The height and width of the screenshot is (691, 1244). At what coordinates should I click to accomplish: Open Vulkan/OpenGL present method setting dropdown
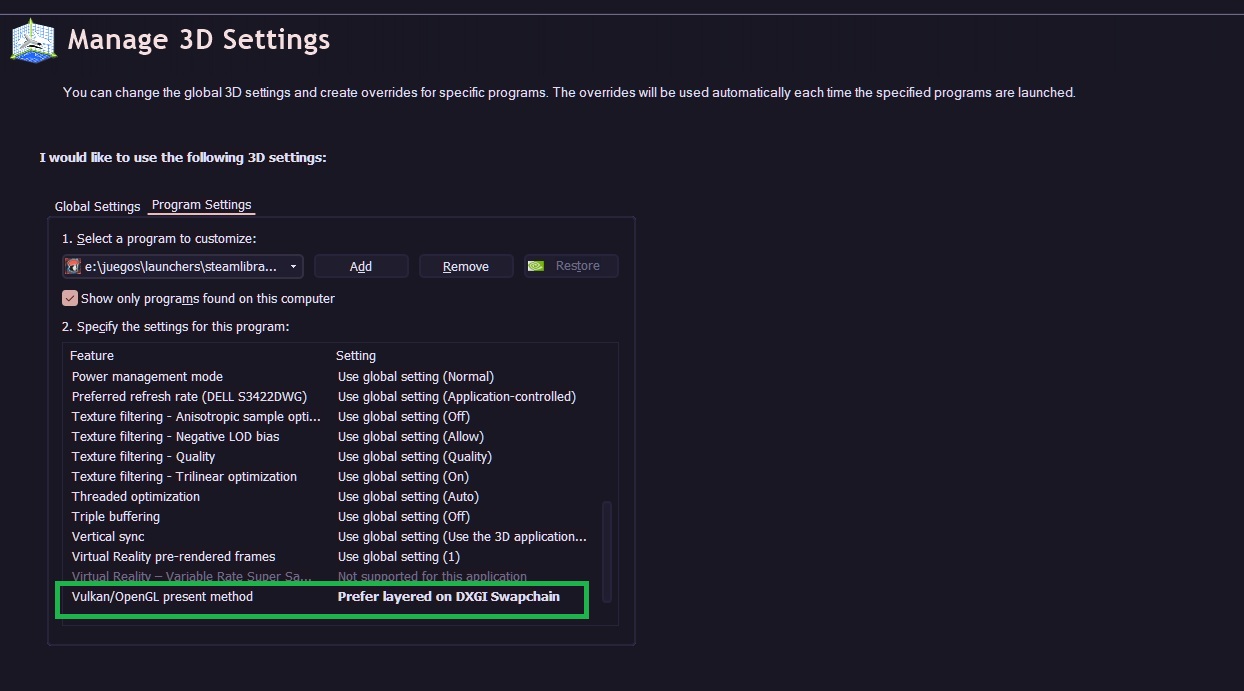pos(448,597)
